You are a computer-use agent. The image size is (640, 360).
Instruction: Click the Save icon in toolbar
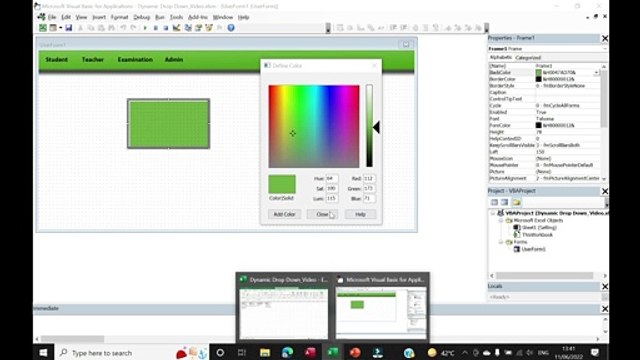pos(69,28)
